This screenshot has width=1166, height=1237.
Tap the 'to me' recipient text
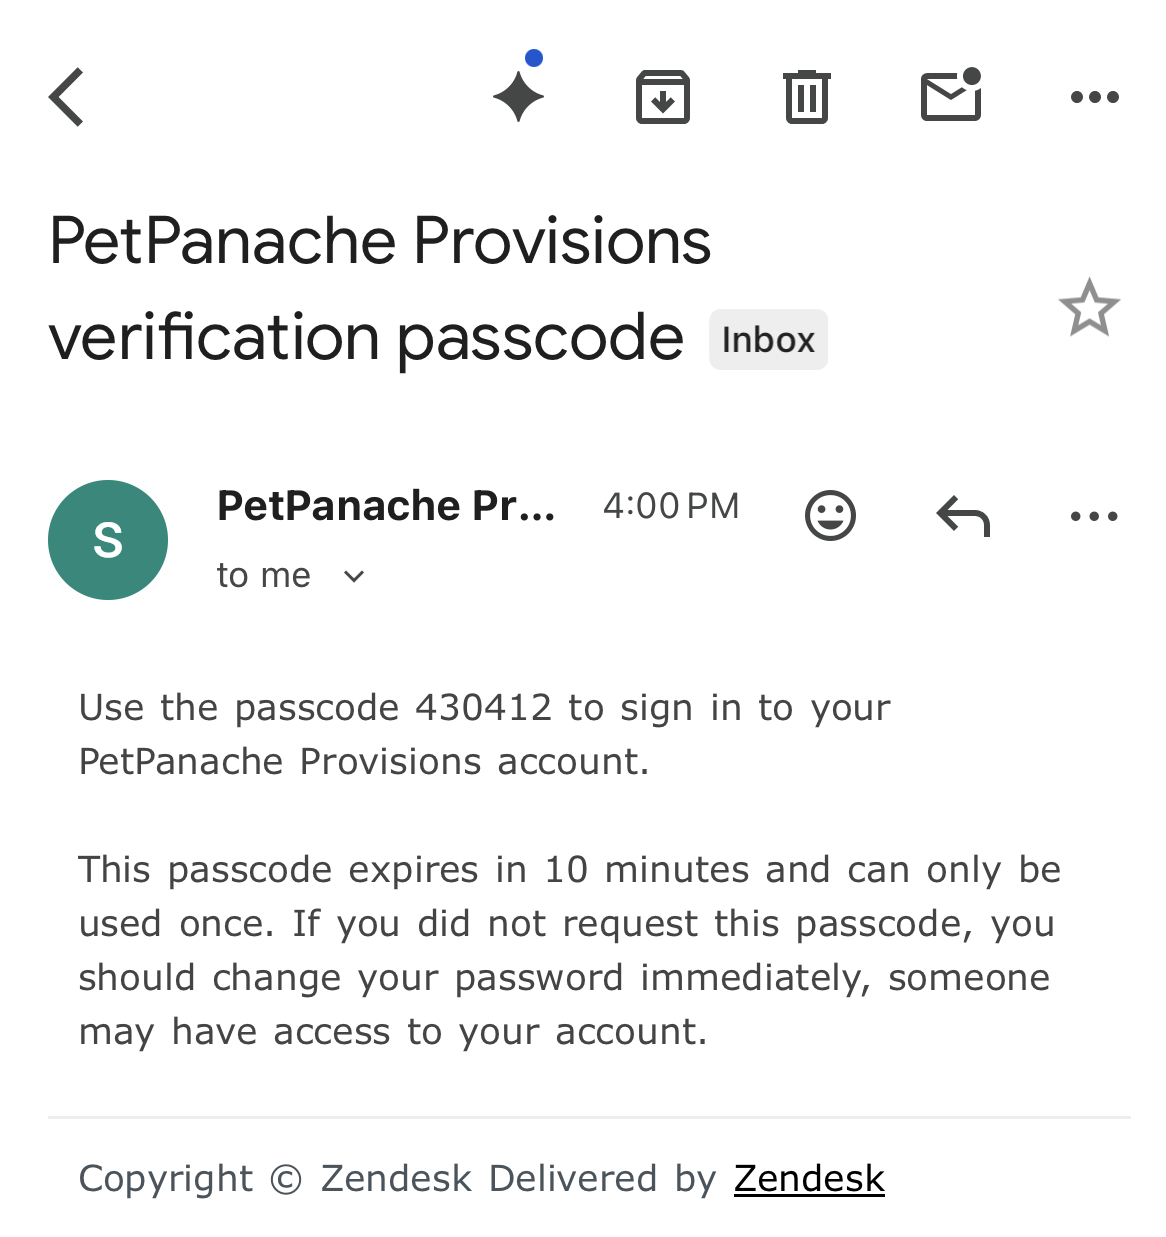pyautogui.click(x=264, y=576)
